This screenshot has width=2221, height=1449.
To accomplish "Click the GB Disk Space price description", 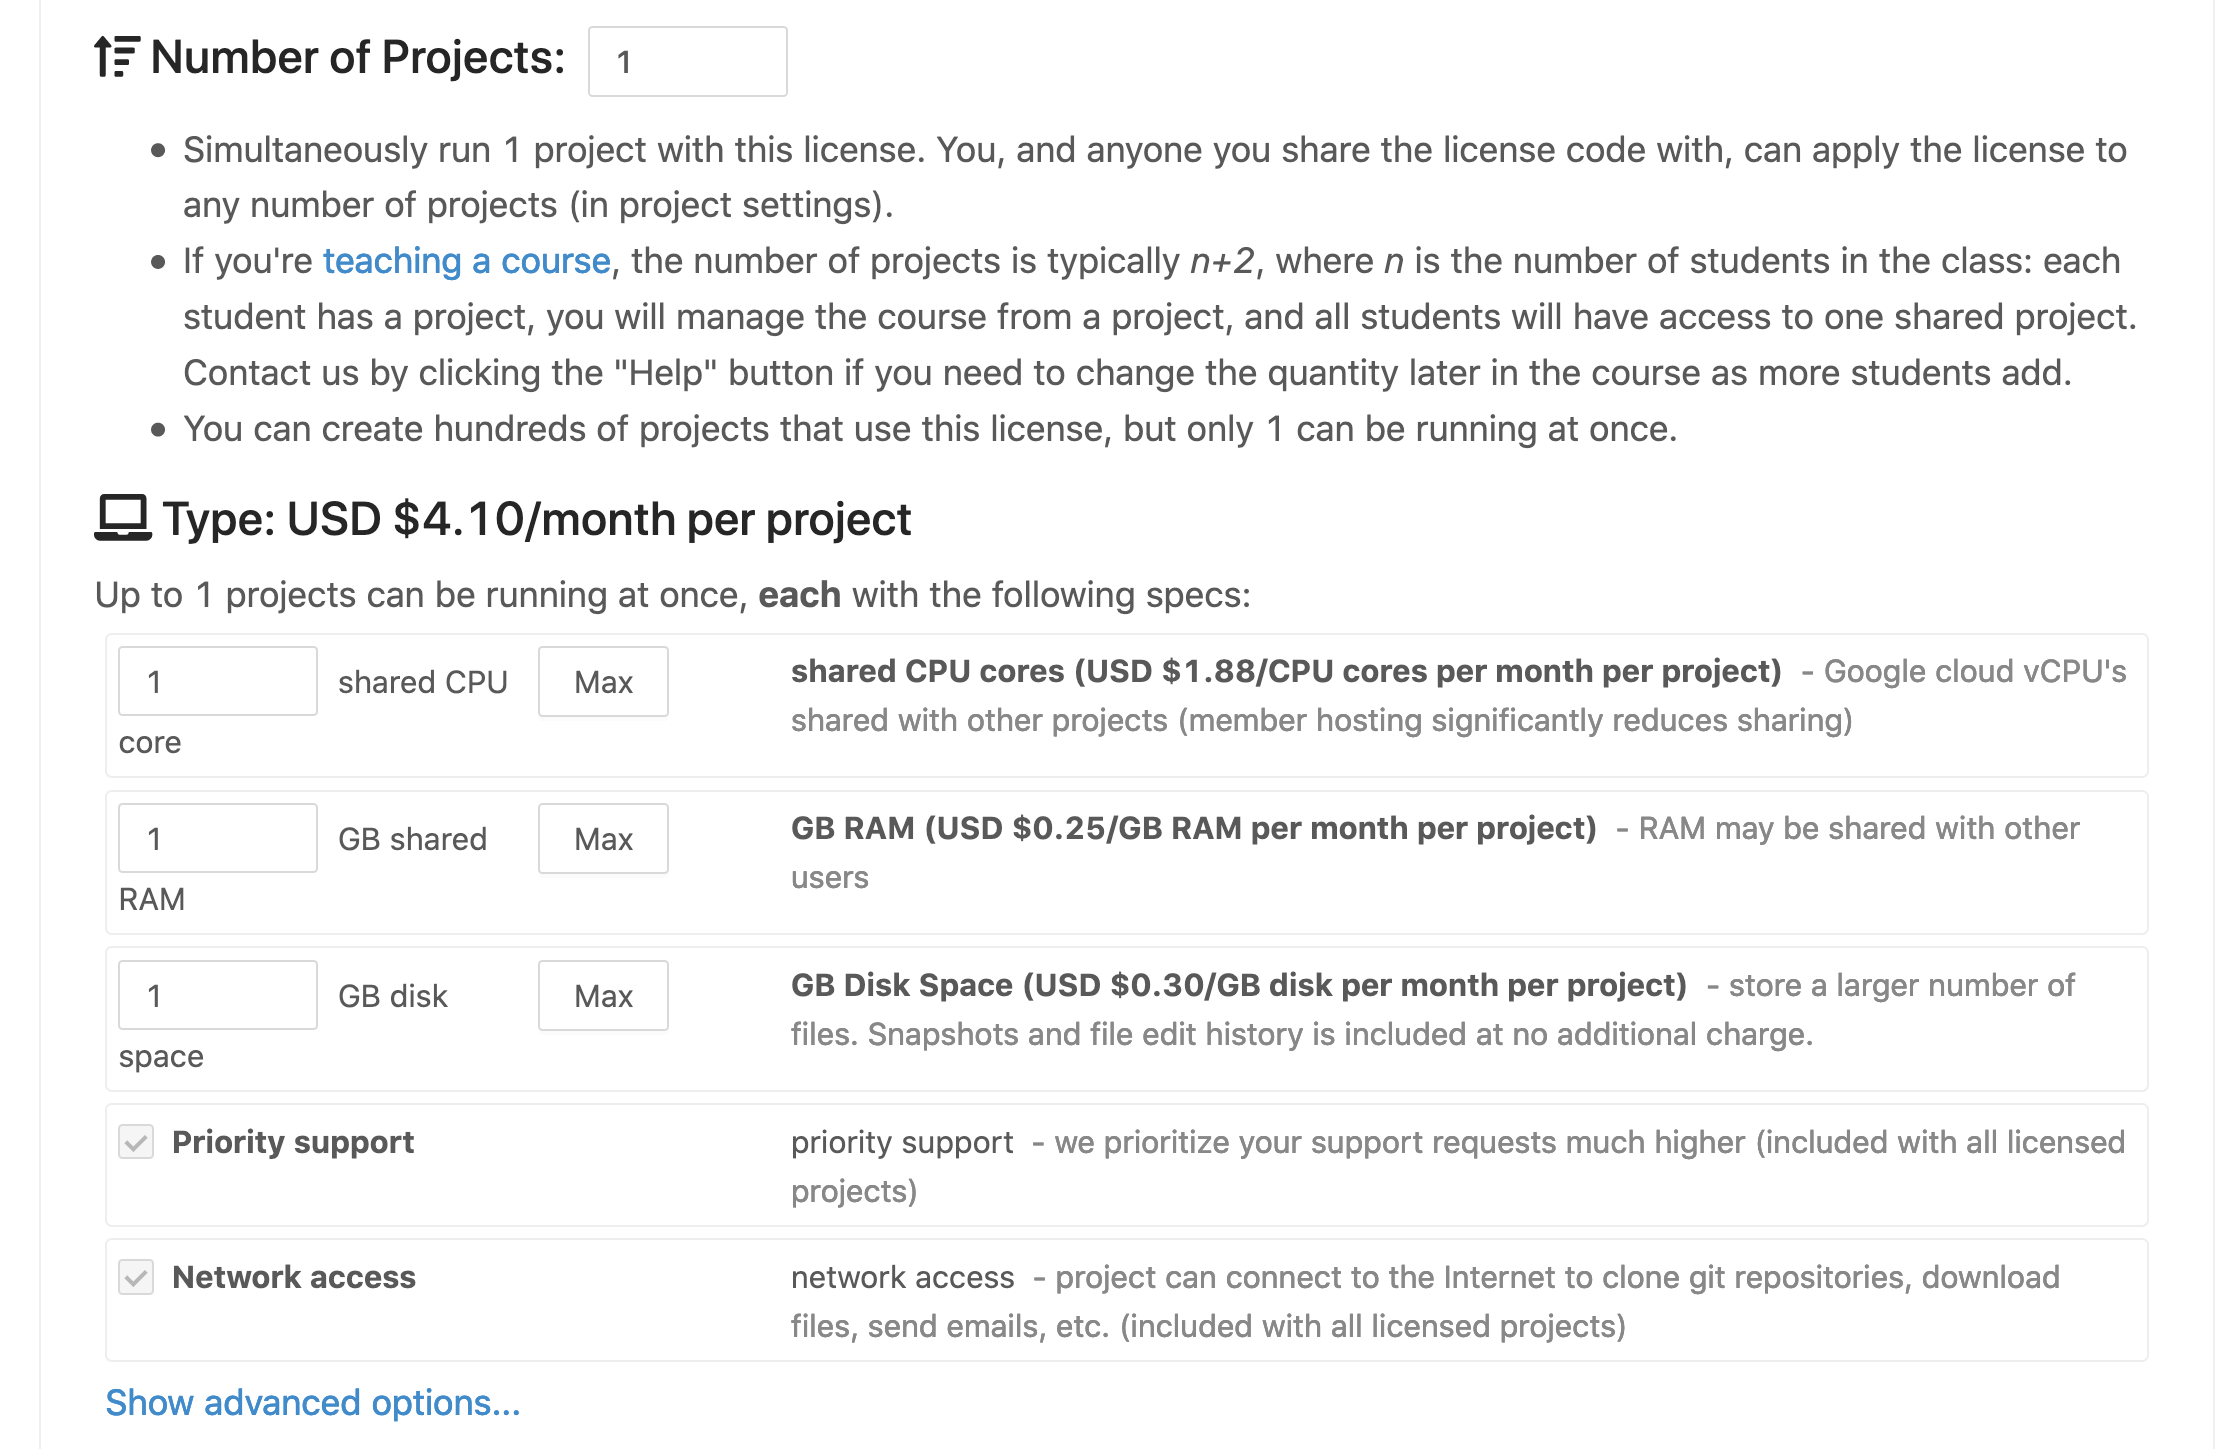I will coord(1238,985).
